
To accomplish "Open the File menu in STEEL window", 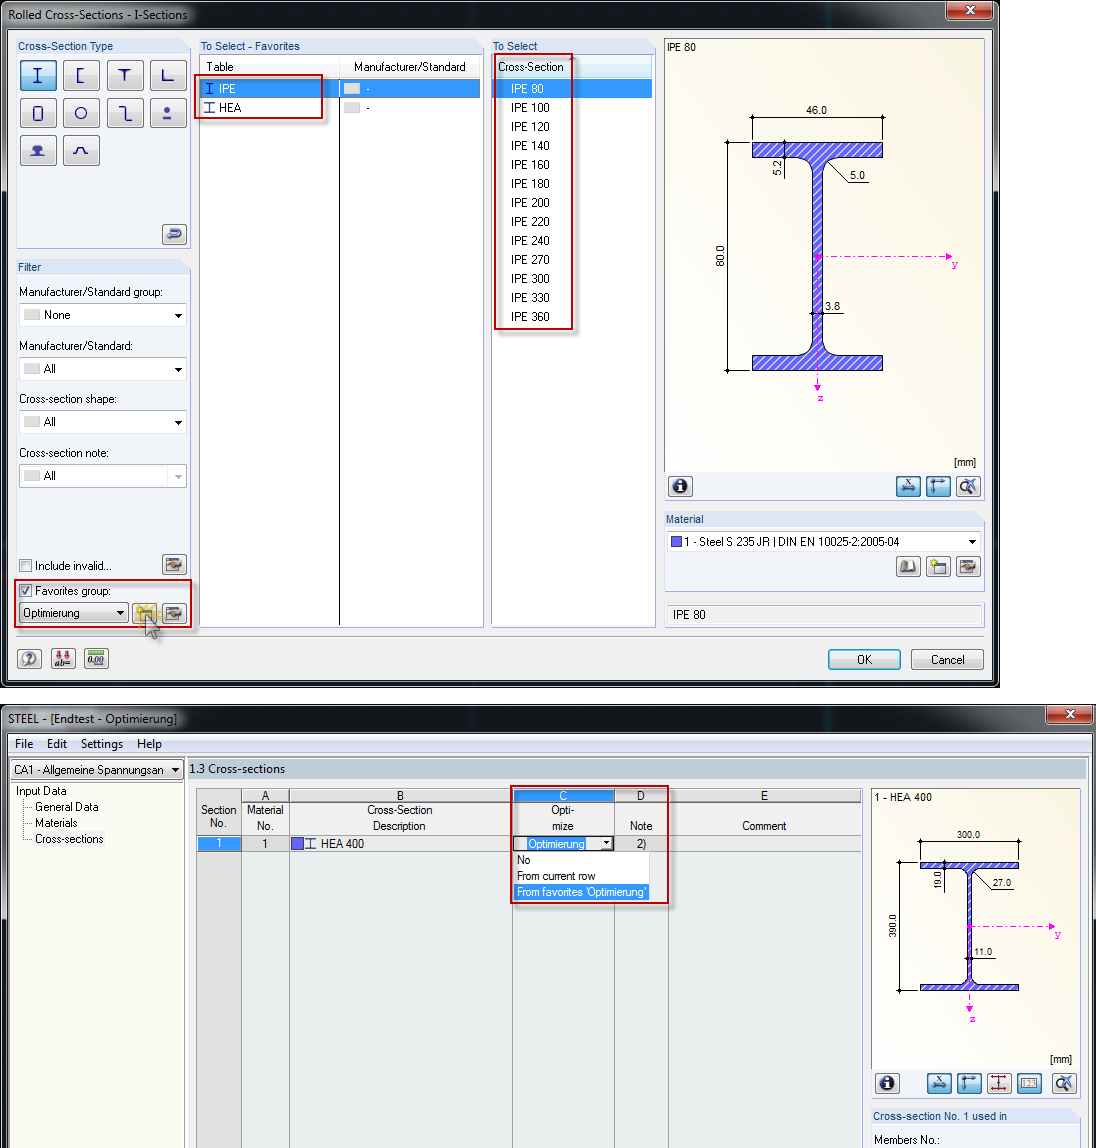I will coord(24,744).
